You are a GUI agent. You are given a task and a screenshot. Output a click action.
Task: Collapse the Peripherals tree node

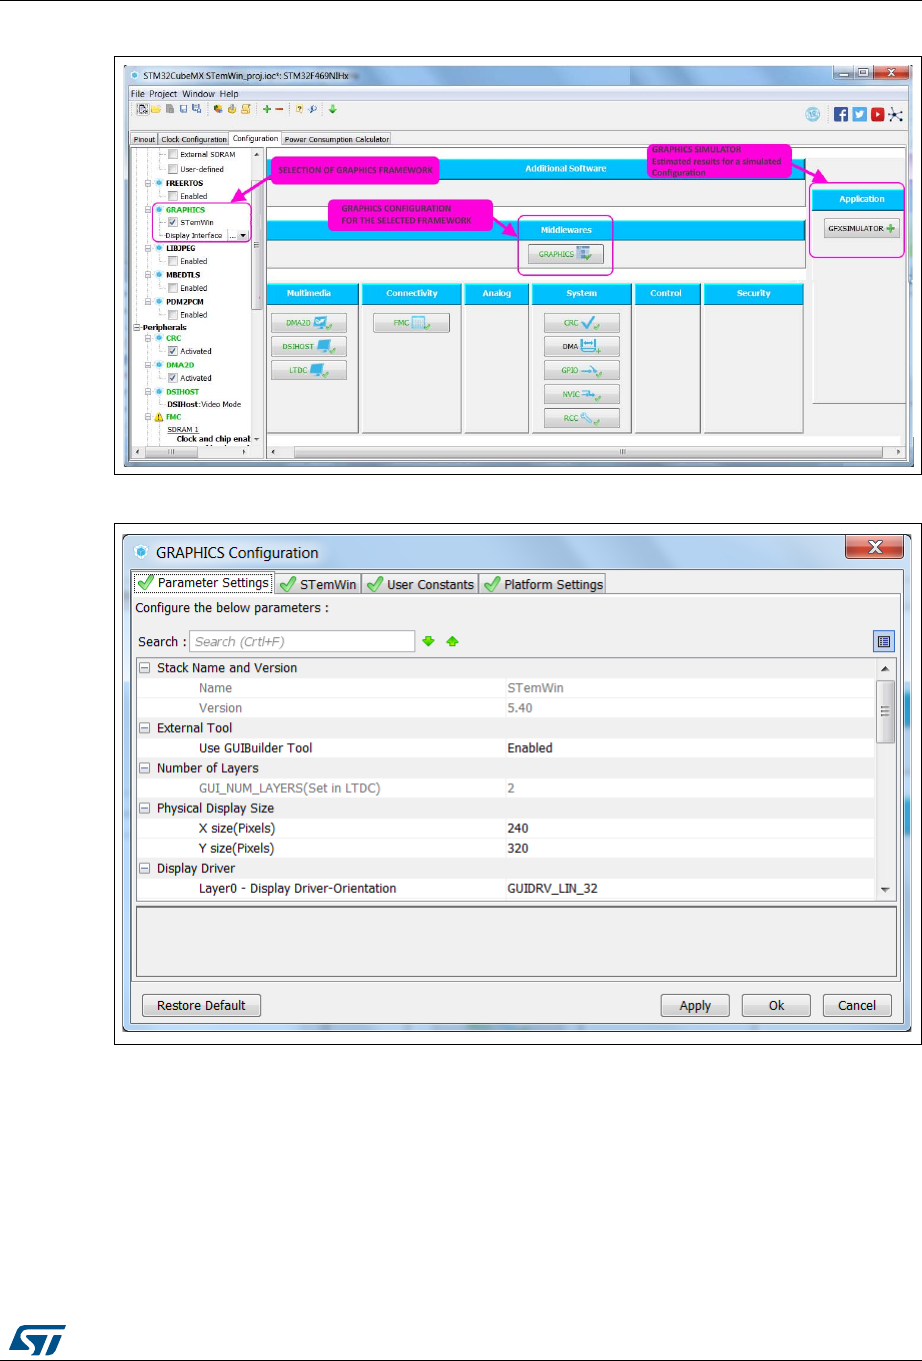[137, 327]
